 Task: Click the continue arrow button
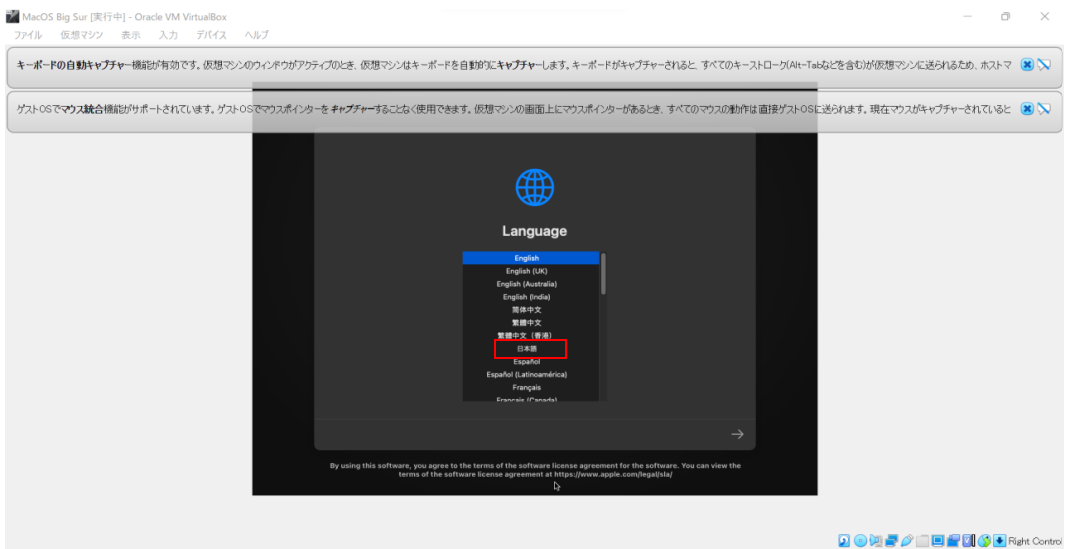tap(737, 434)
